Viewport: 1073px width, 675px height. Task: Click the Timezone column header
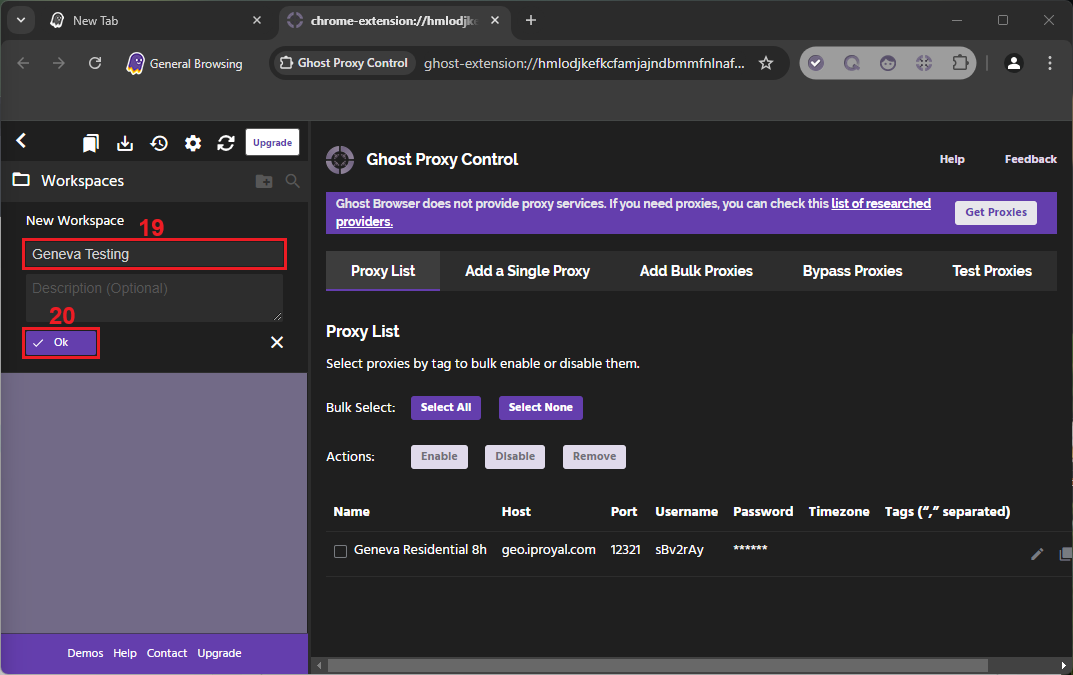tap(839, 511)
